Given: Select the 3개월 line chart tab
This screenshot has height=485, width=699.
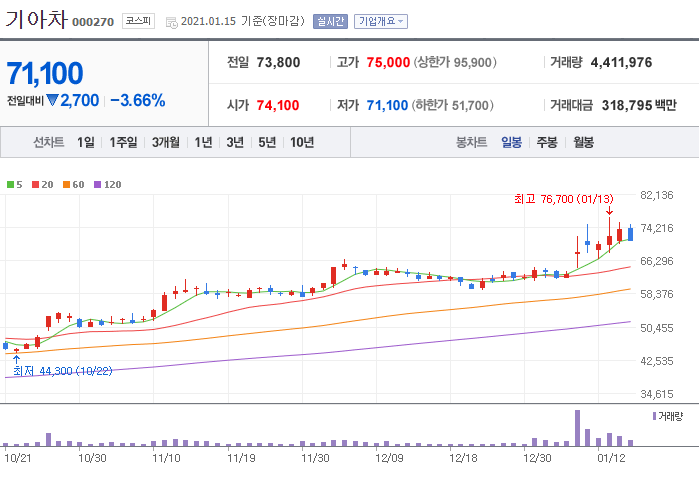Looking at the screenshot, I should point(165,142).
